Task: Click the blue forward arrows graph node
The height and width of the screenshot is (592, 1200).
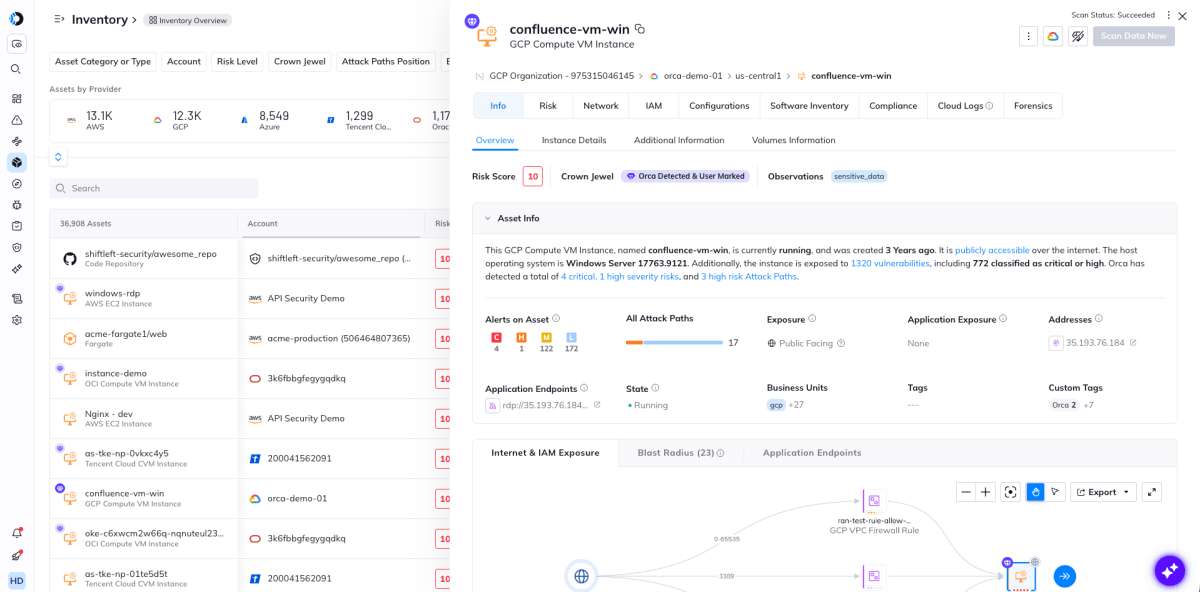Action: point(1065,576)
